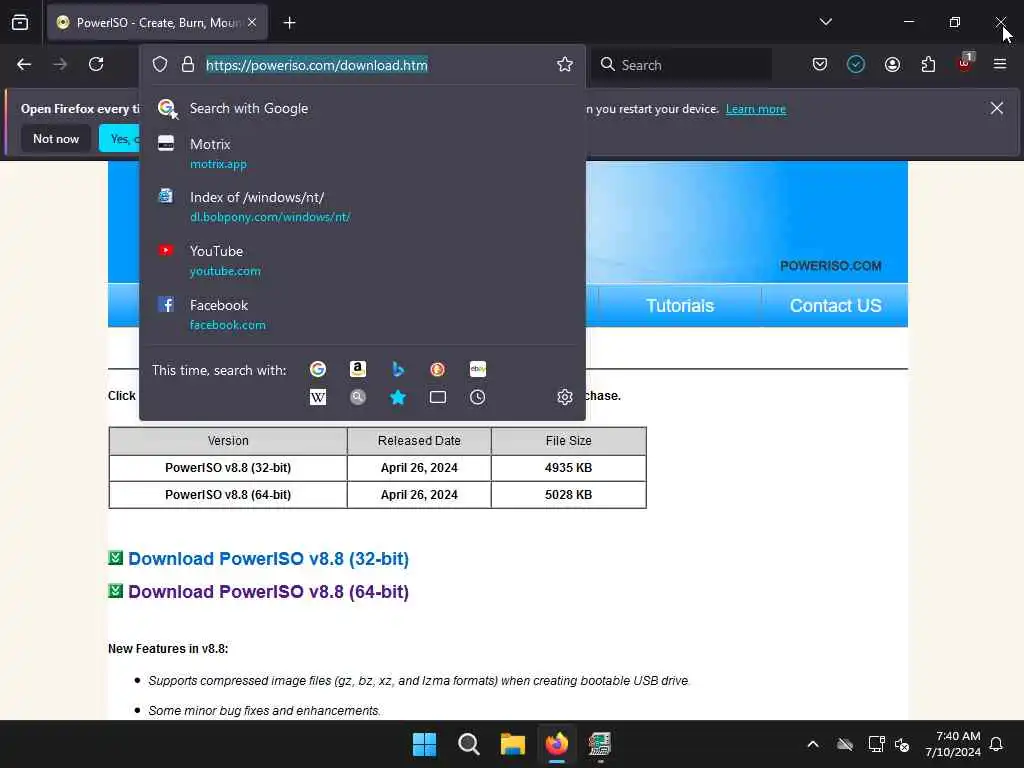Click Not now in notification bar

click(x=56, y=138)
